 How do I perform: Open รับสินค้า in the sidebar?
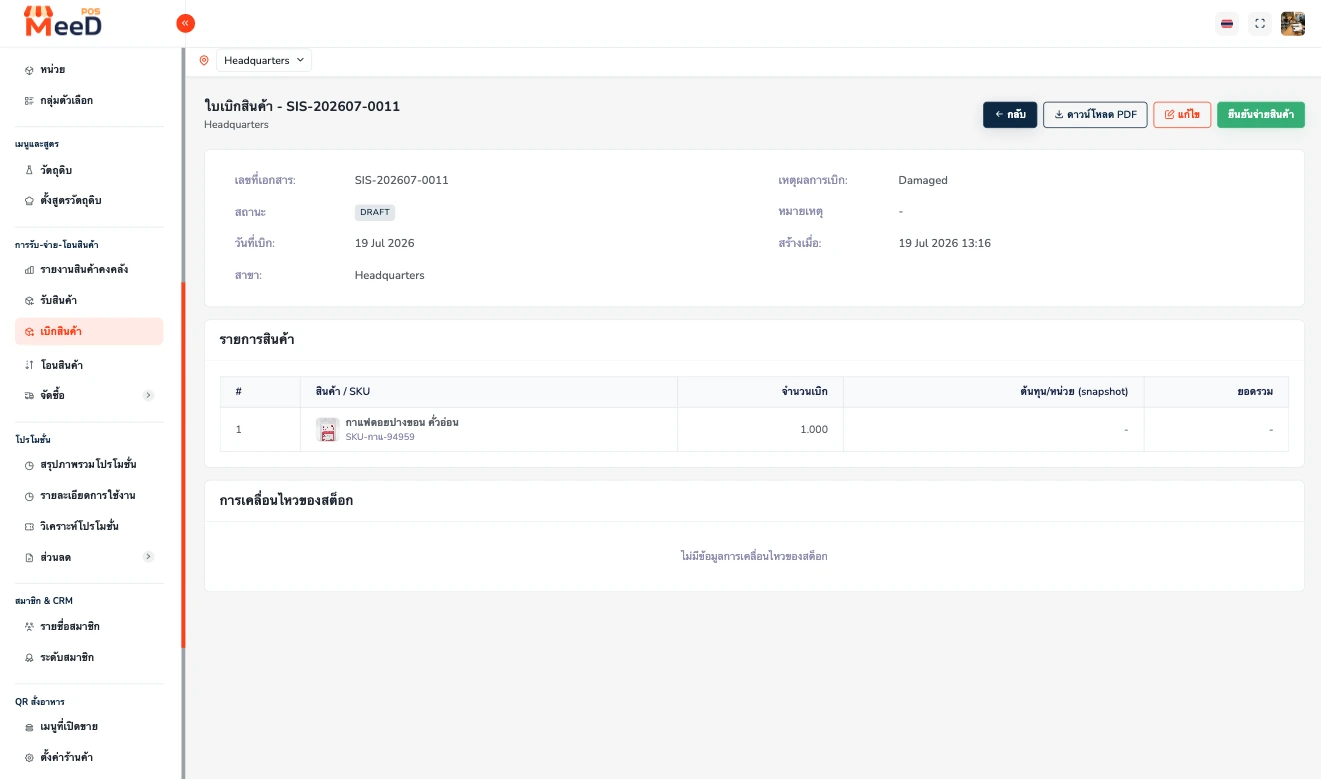tap(89, 301)
